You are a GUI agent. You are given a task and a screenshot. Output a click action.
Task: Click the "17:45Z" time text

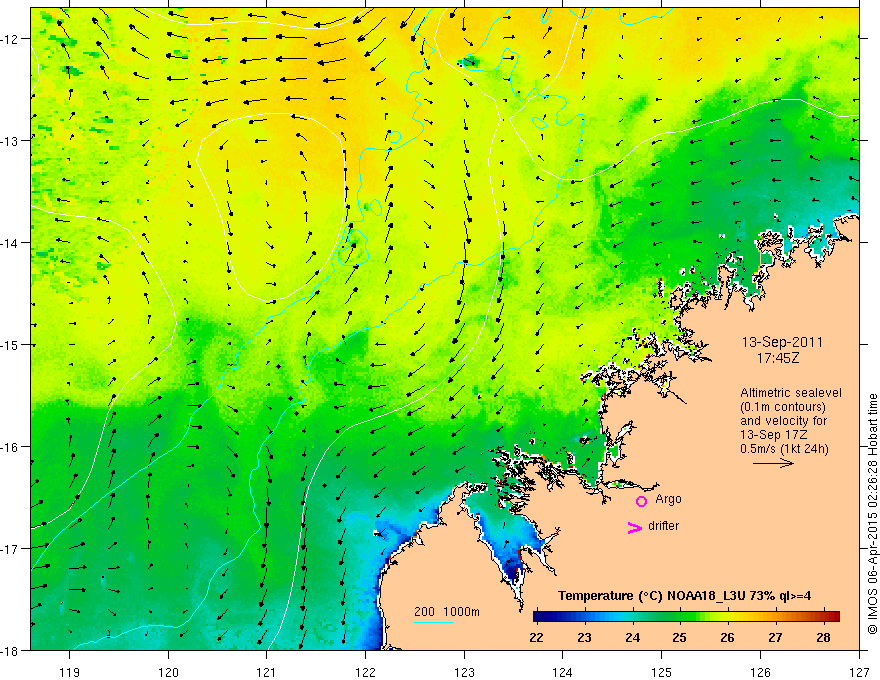tap(777, 358)
